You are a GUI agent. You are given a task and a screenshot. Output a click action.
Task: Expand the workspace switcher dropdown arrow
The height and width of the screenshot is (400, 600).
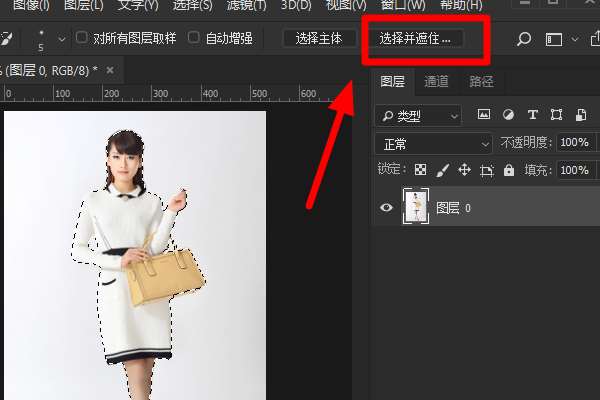pyautogui.click(x=574, y=39)
